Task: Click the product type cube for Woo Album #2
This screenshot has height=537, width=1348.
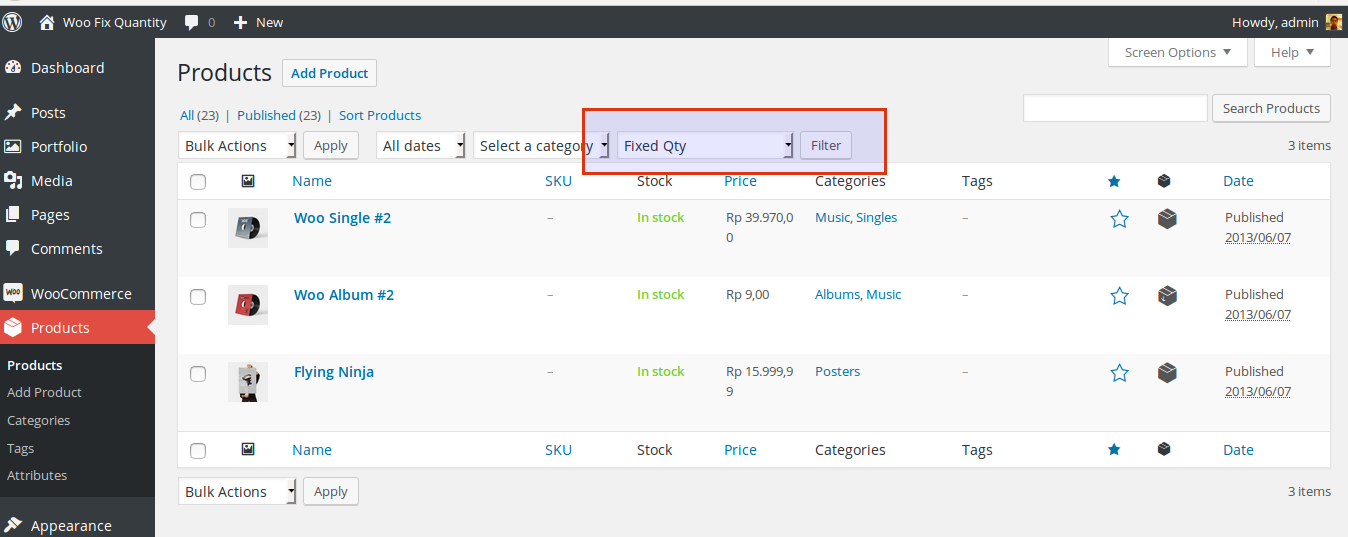Action: point(1167,296)
